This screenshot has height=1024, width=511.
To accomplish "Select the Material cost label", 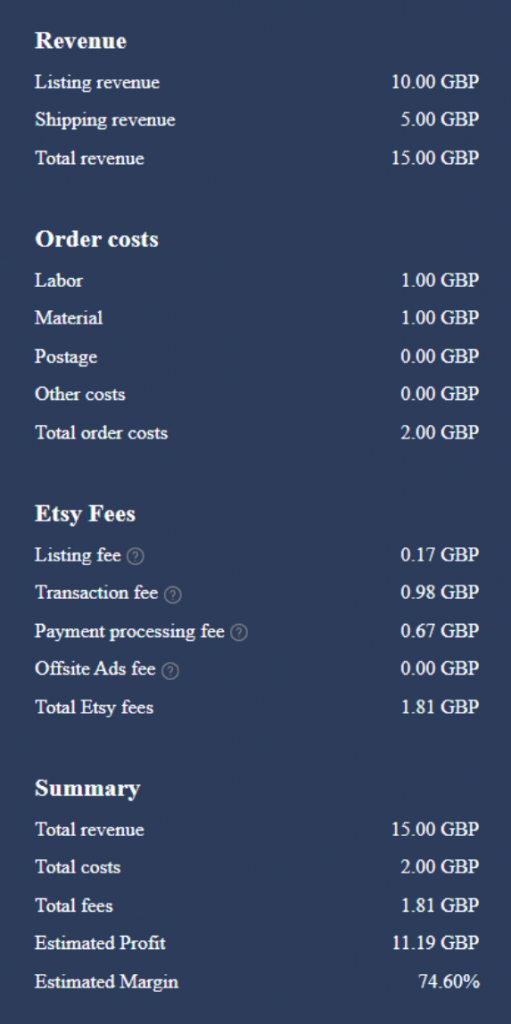I will coord(69,318).
